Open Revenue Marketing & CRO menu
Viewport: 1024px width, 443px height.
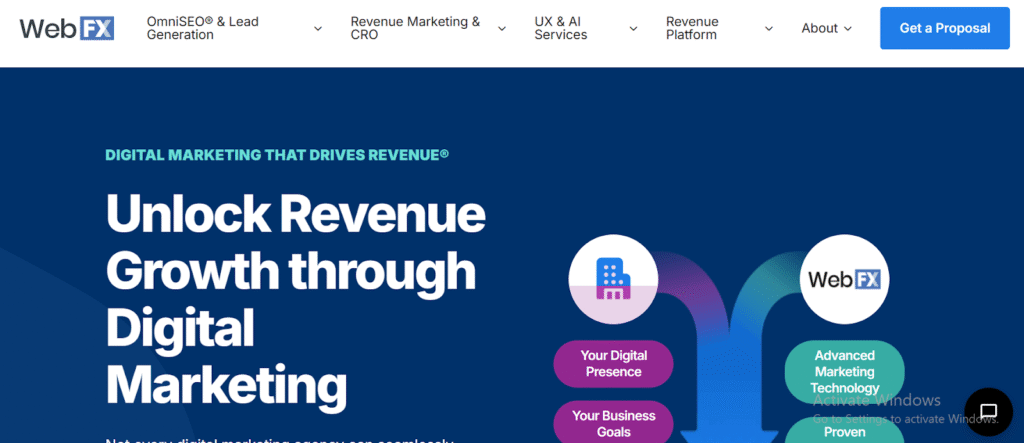415,28
